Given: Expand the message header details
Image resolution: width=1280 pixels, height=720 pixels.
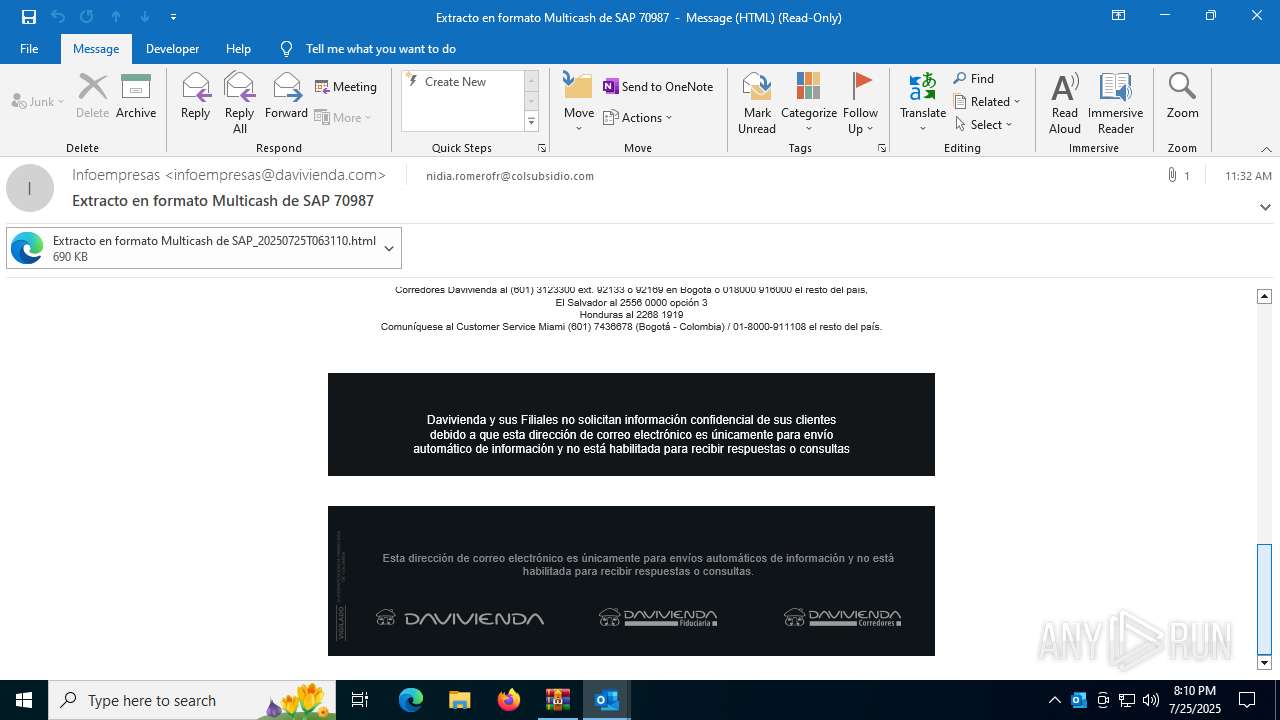Looking at the screenshot, I should (1265, 207).
